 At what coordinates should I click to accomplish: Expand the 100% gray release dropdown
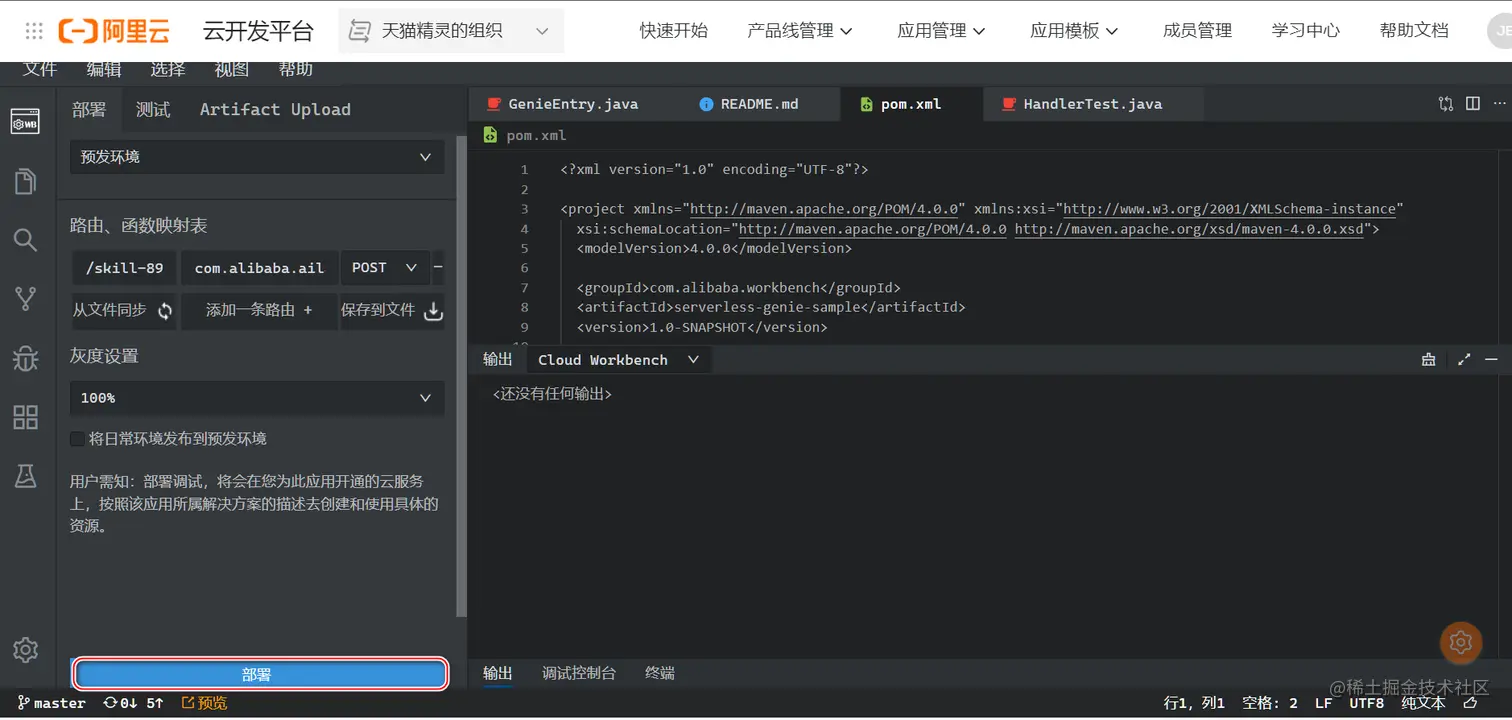[257, 398]
